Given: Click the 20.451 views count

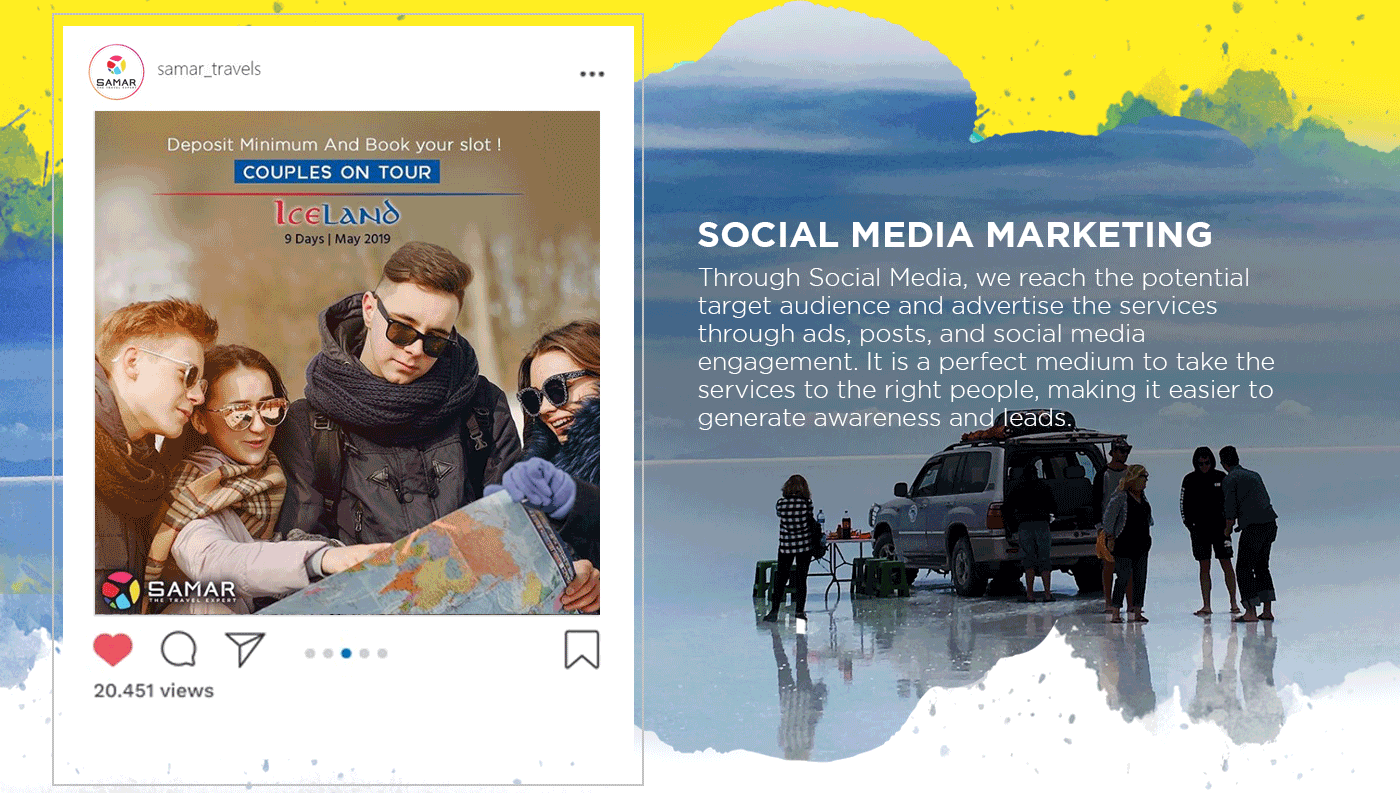Looking at the screenshot, I should (153, 691).
